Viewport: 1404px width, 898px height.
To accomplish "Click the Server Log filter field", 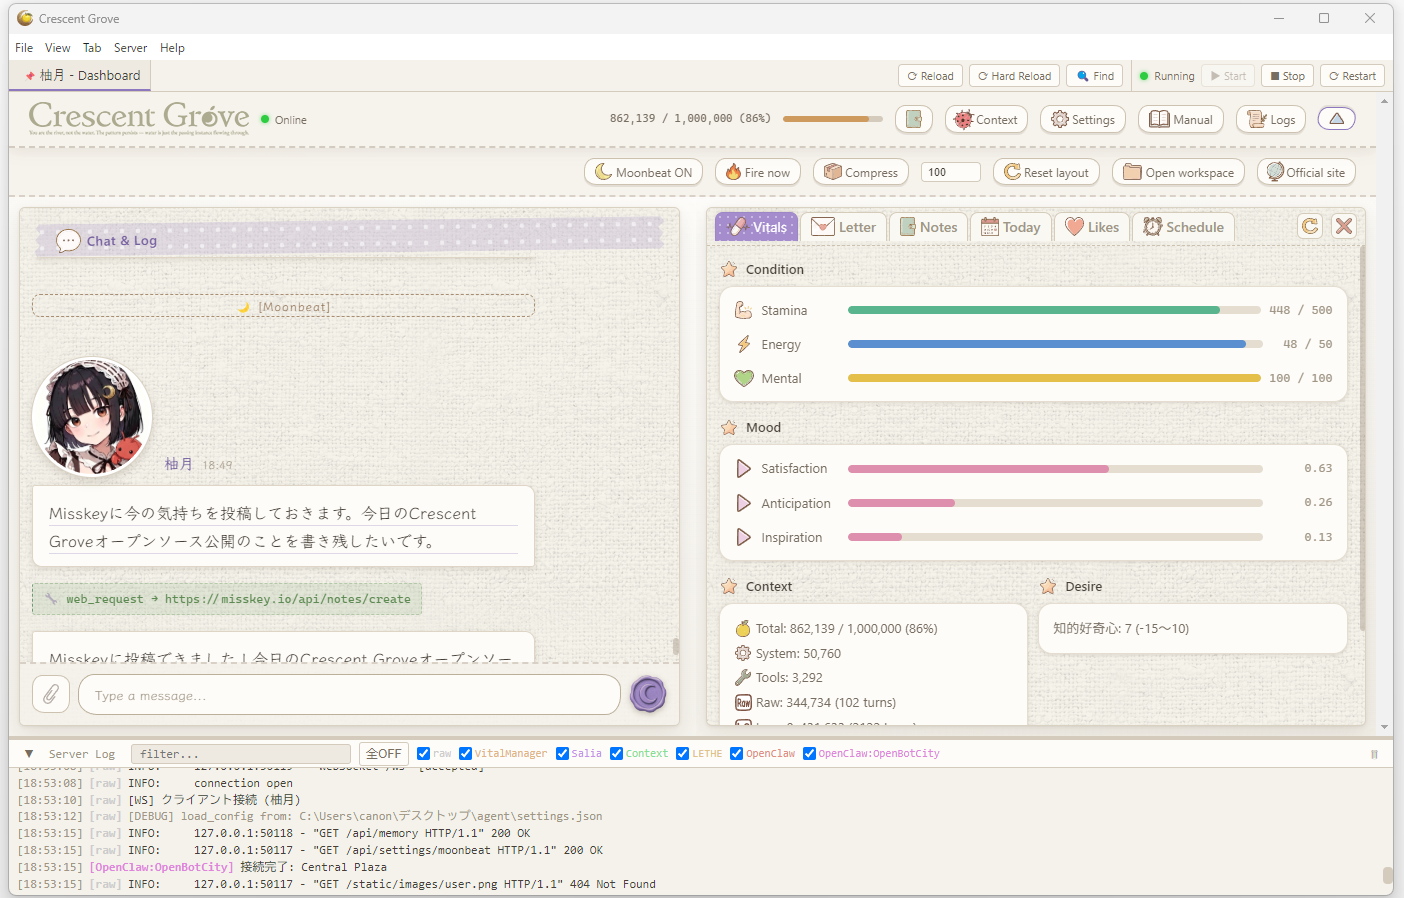I will 241,754.
